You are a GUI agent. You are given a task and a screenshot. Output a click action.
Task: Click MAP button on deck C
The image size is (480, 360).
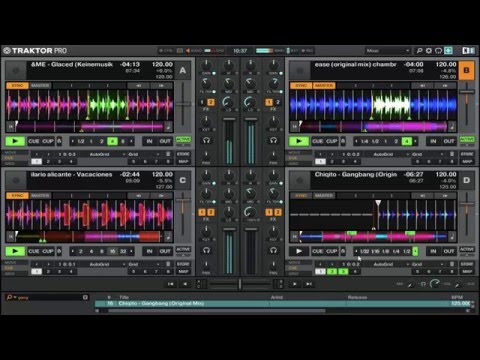[183, 271]
